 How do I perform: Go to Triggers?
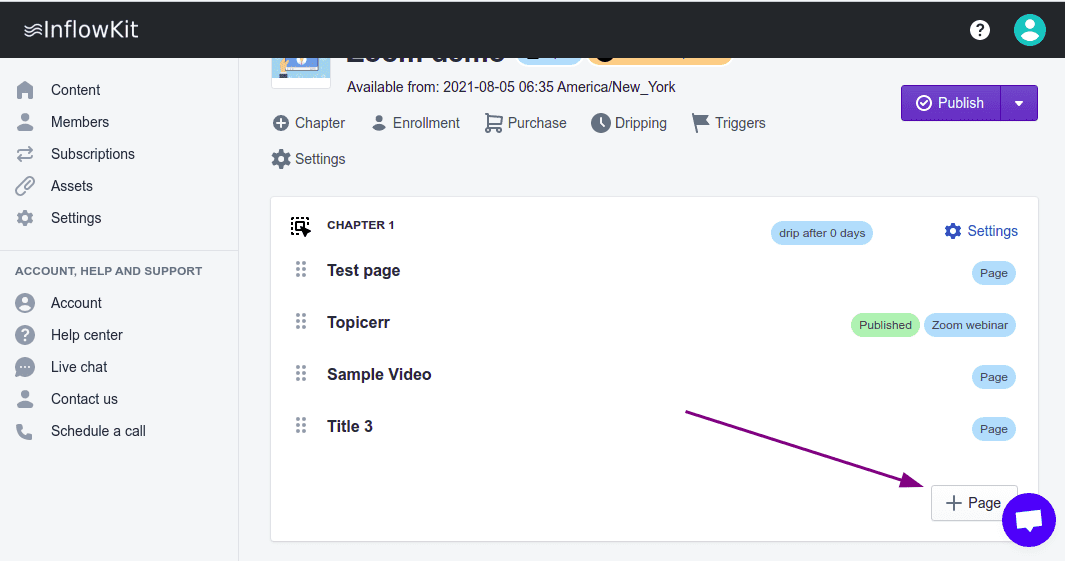point(728,123)
